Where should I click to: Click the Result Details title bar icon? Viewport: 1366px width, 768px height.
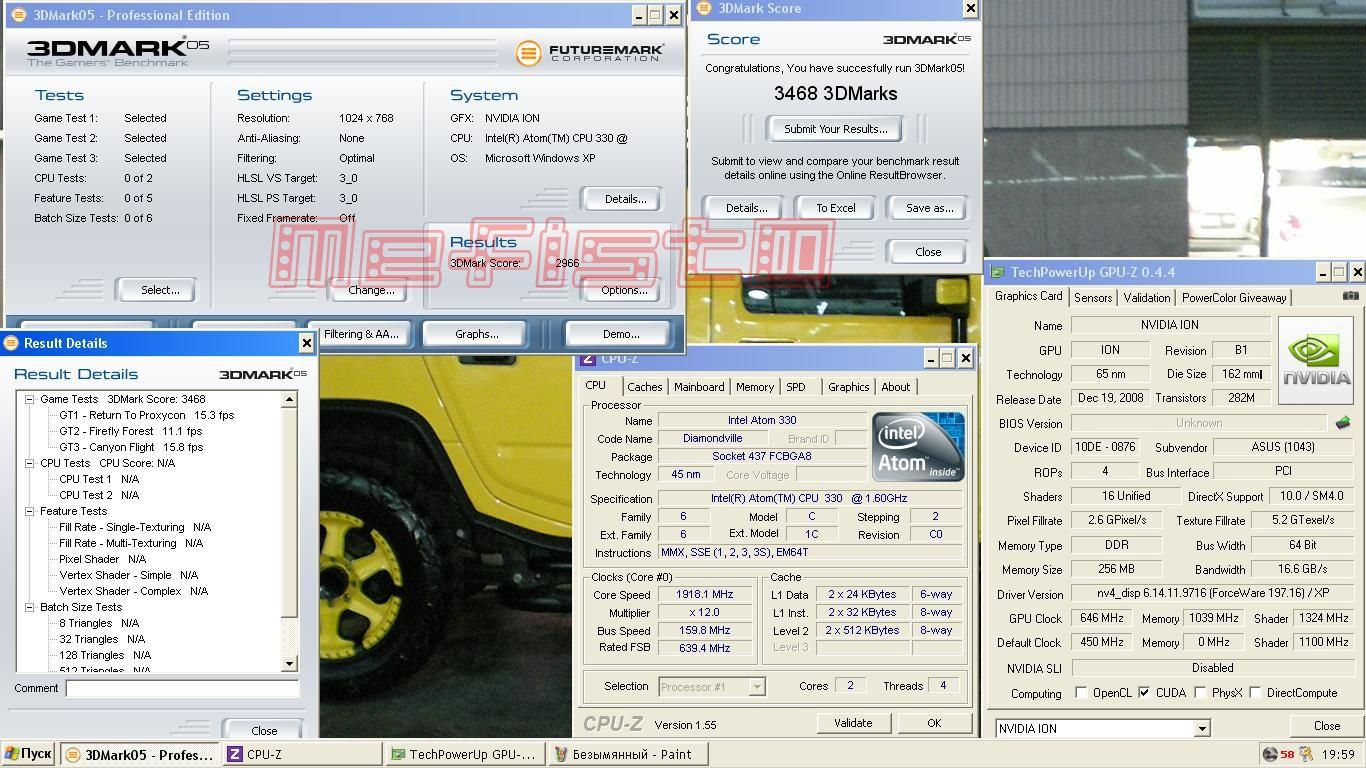coord(11,343)
